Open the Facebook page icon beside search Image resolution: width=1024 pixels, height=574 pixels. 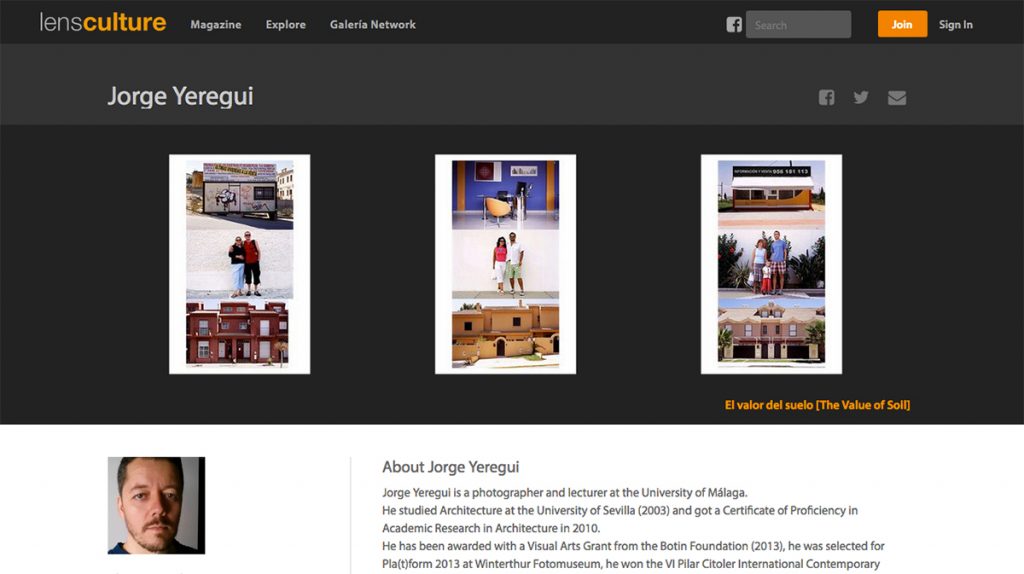[x=734, y=25]
